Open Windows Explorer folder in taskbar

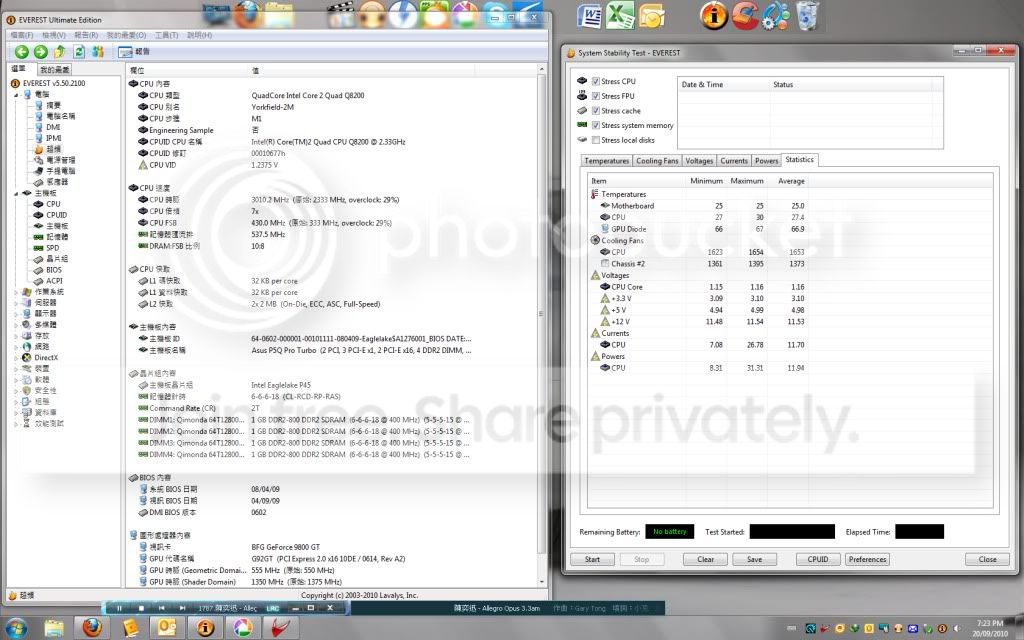[x=54, y=628]
